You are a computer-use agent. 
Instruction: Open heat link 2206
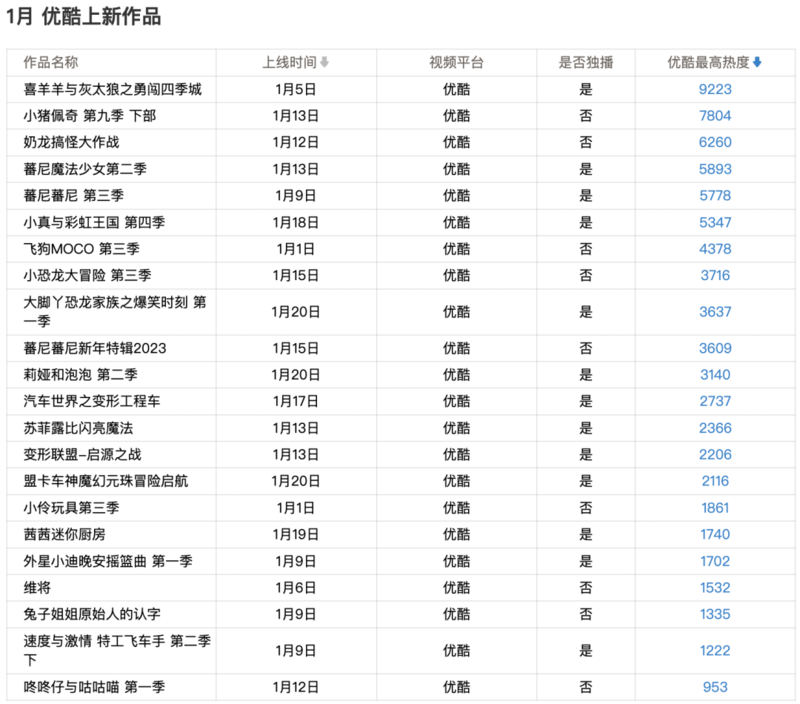715,455
